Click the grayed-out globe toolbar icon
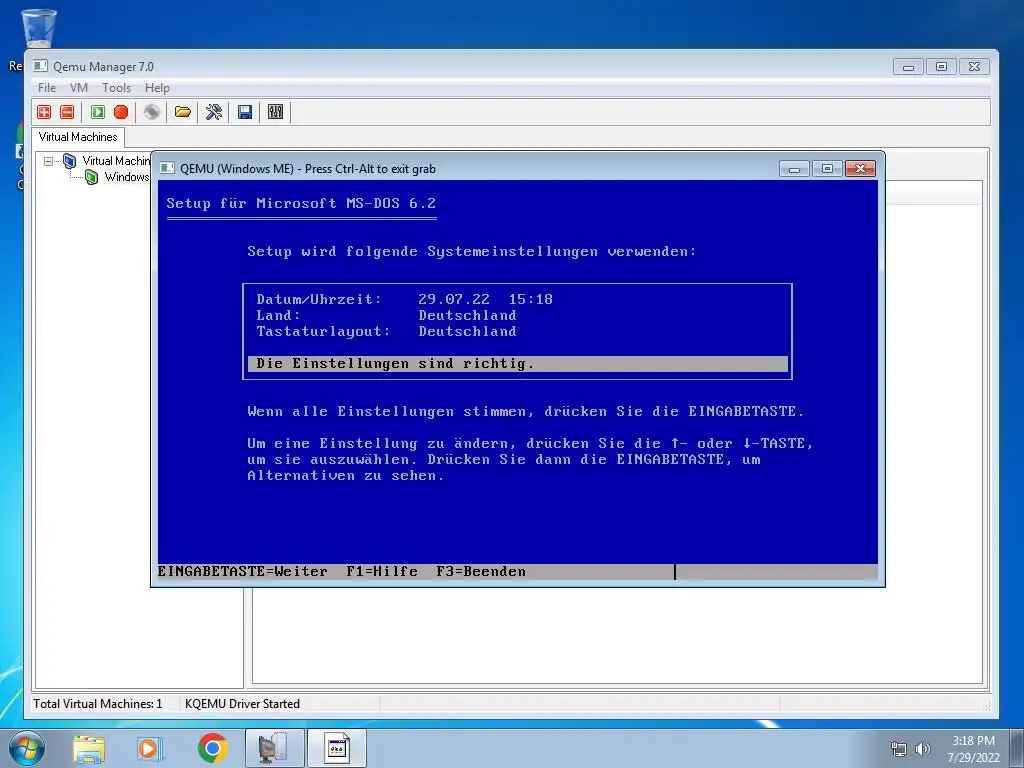The width and height of the screenshot is (1024, 768). (152, 112)
